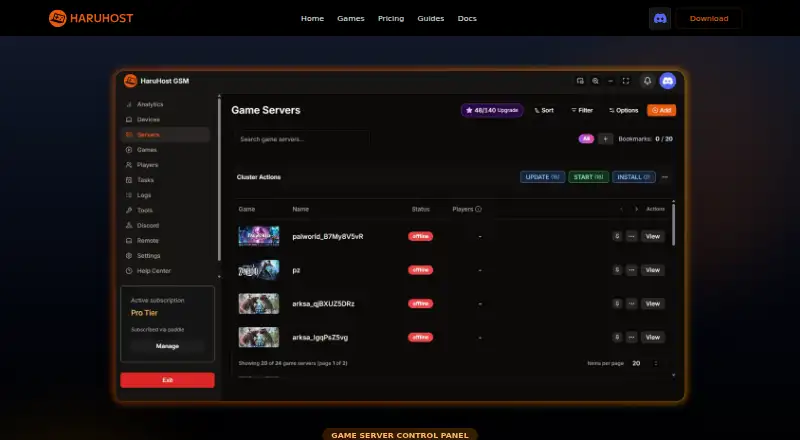
Task: Open the Sort dropdown
Action: (x=544, y=110)
